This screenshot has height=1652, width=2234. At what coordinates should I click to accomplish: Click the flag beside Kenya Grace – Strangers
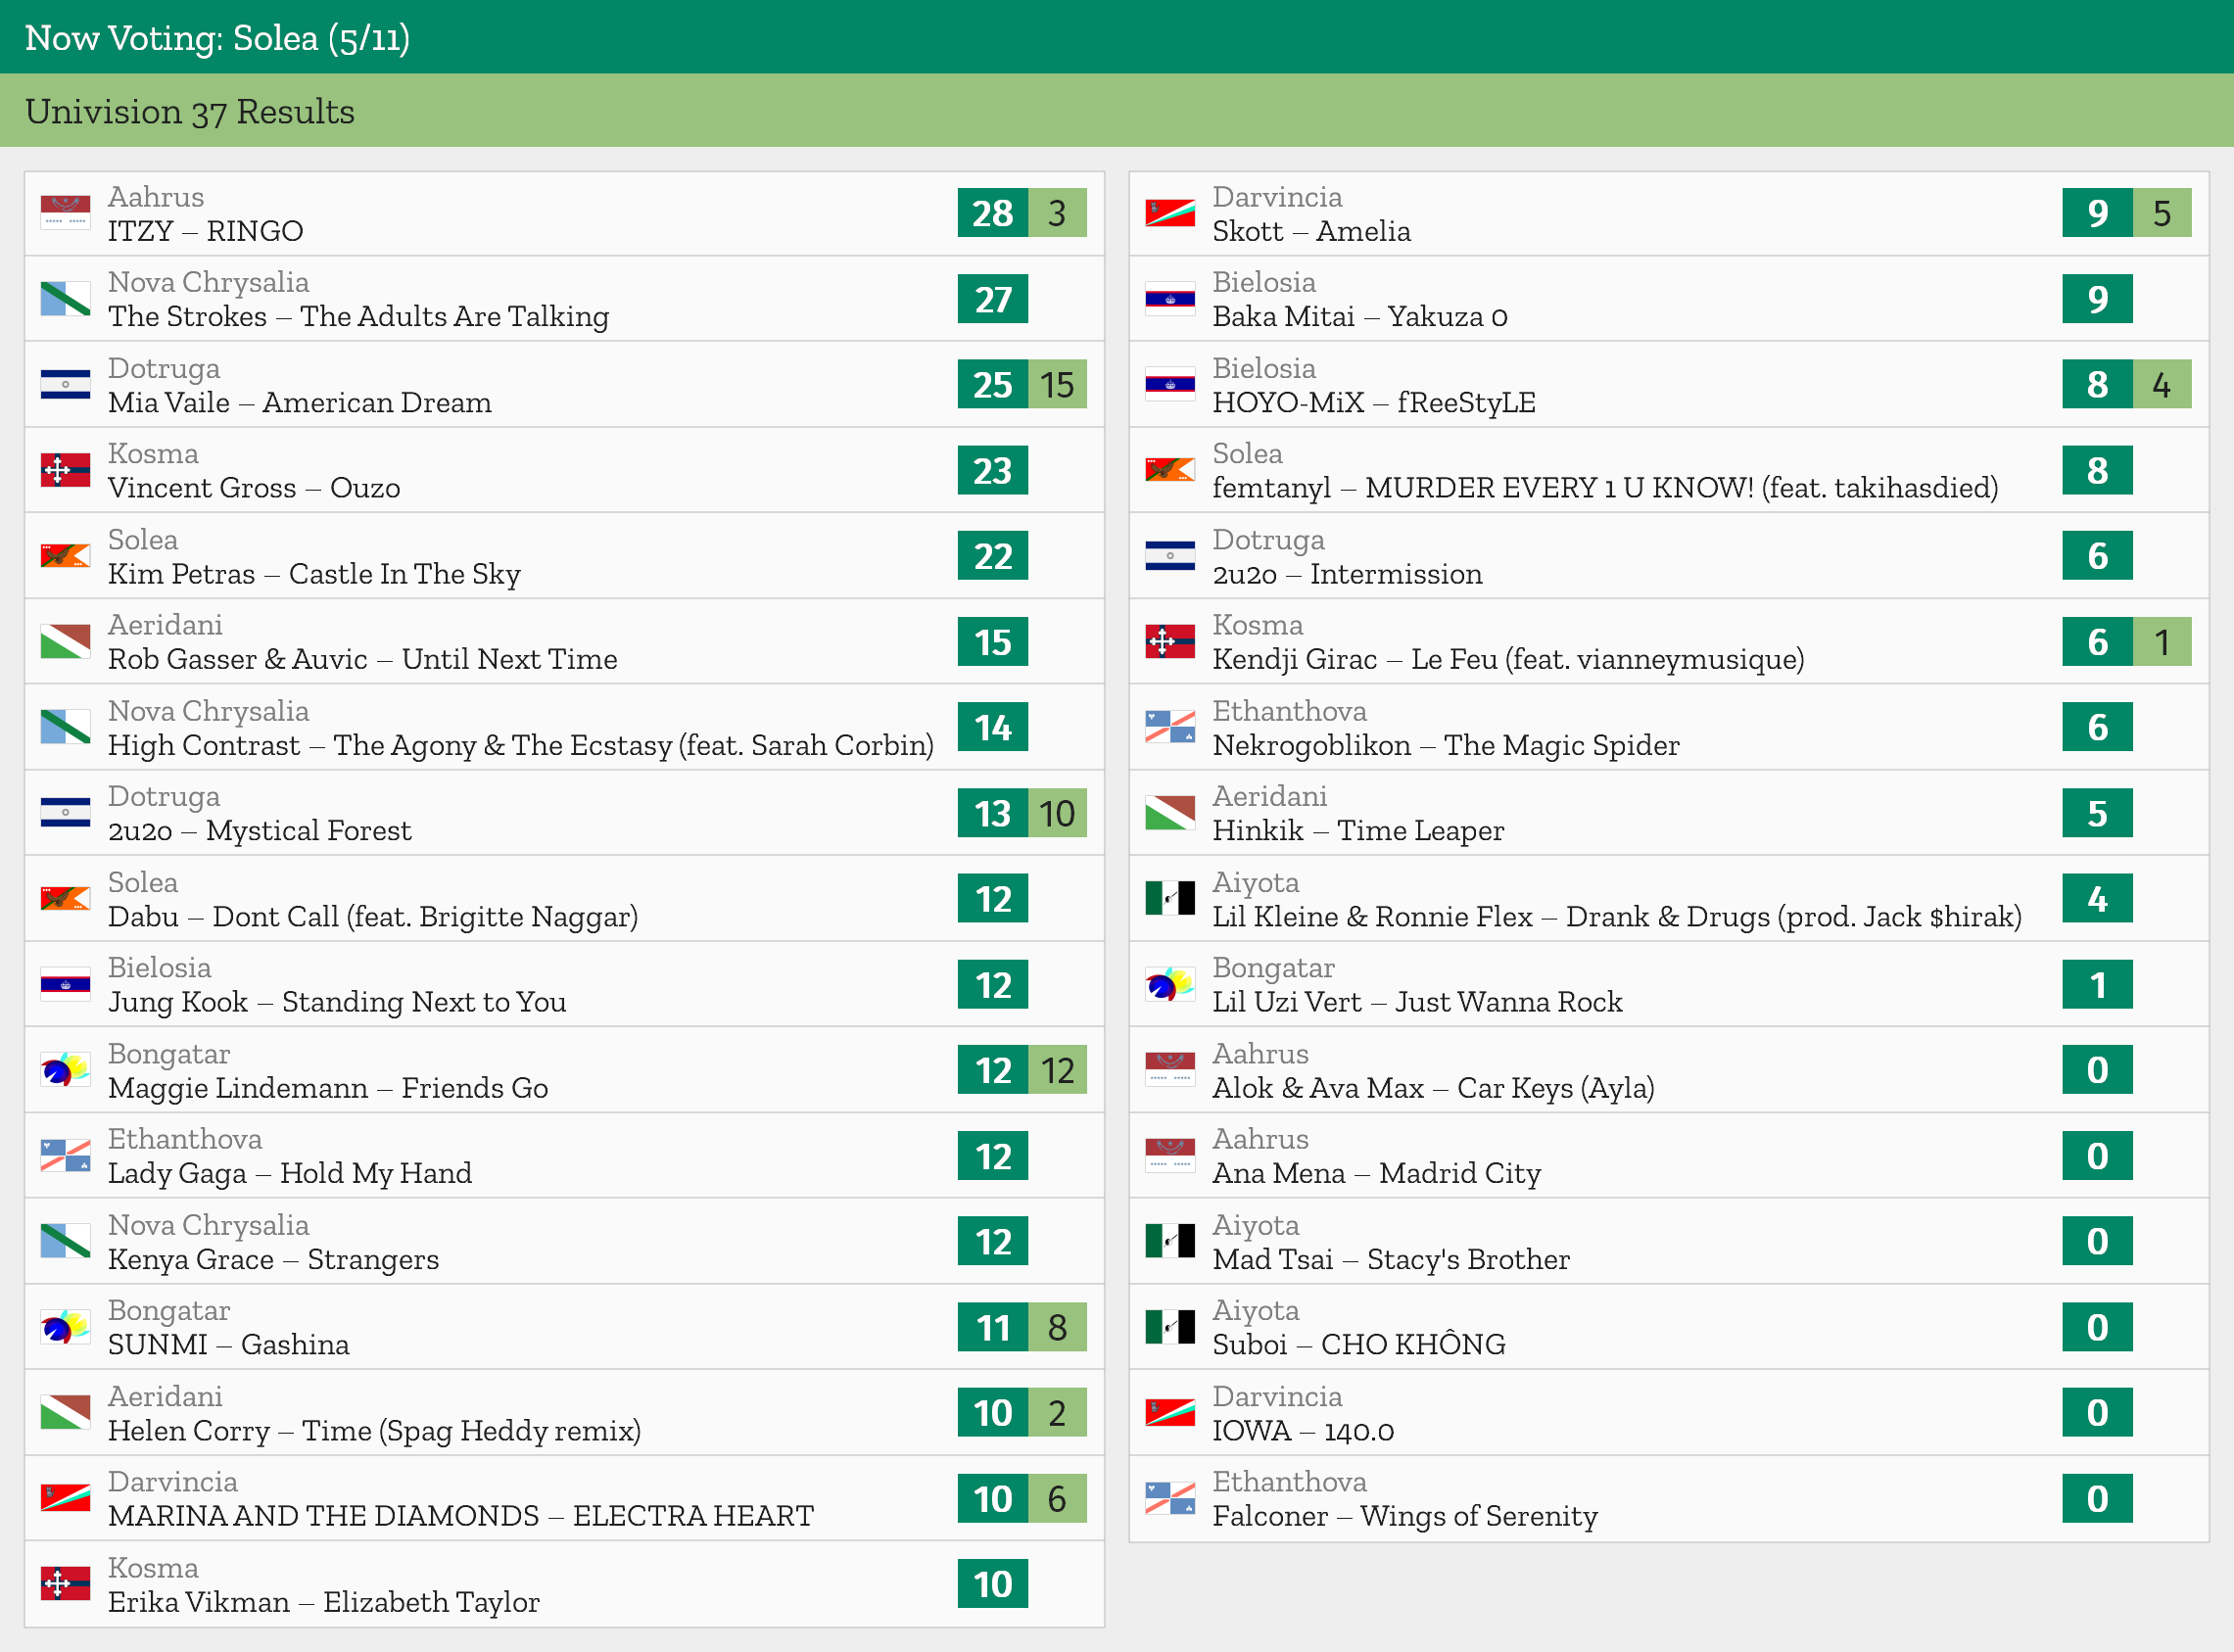tap(65, 1241)
